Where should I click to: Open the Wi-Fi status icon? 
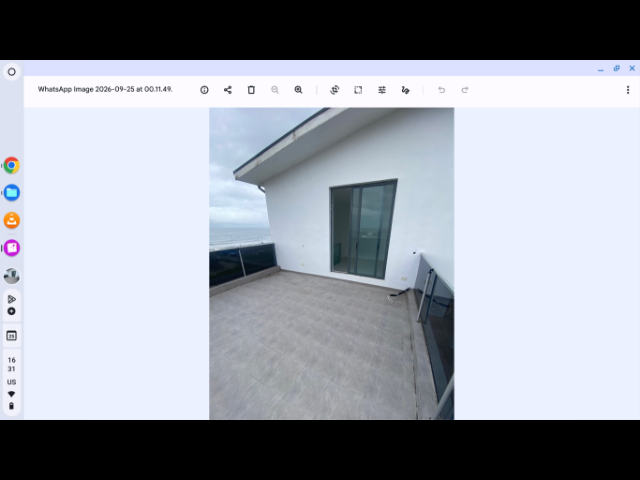pos(11,394)
